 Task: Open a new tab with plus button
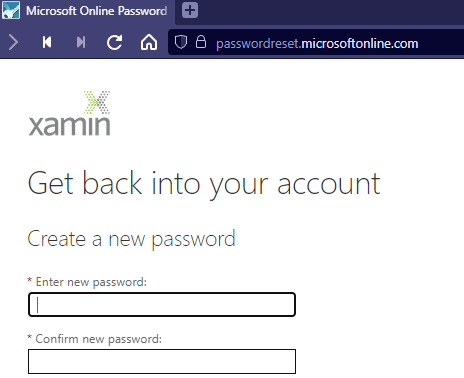[190, 10]
